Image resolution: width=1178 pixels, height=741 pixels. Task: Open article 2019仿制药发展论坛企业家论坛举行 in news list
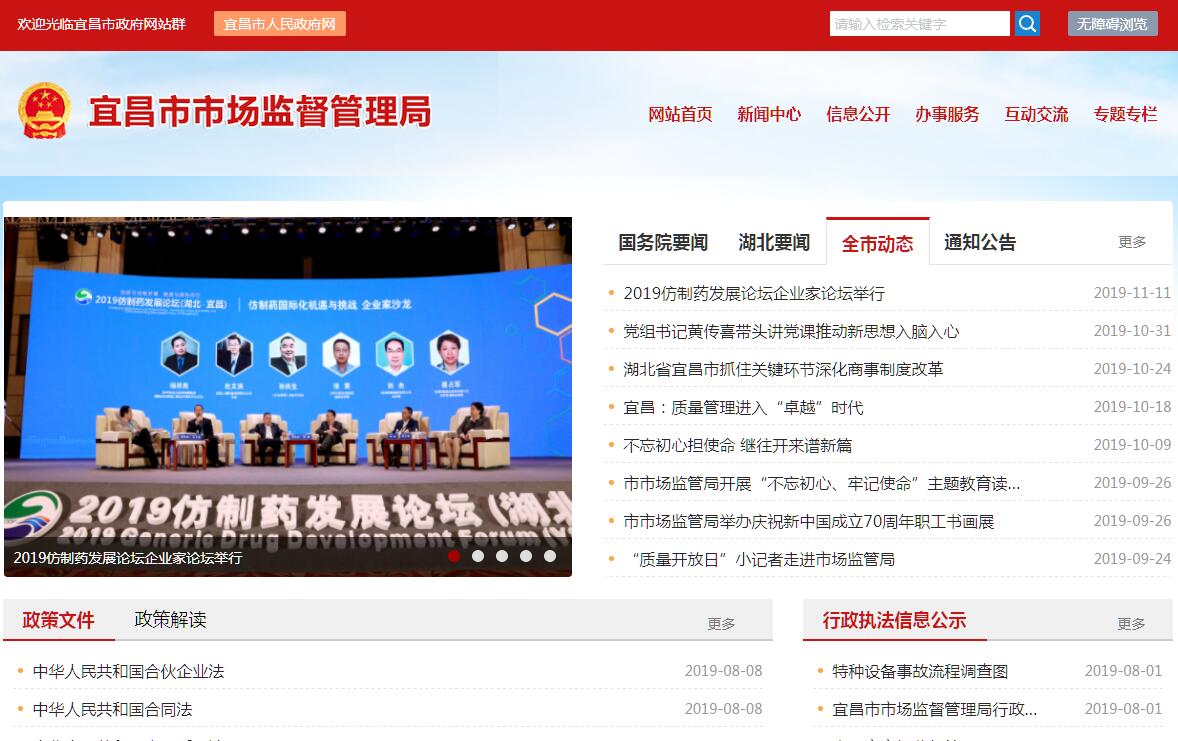(753, 293)
